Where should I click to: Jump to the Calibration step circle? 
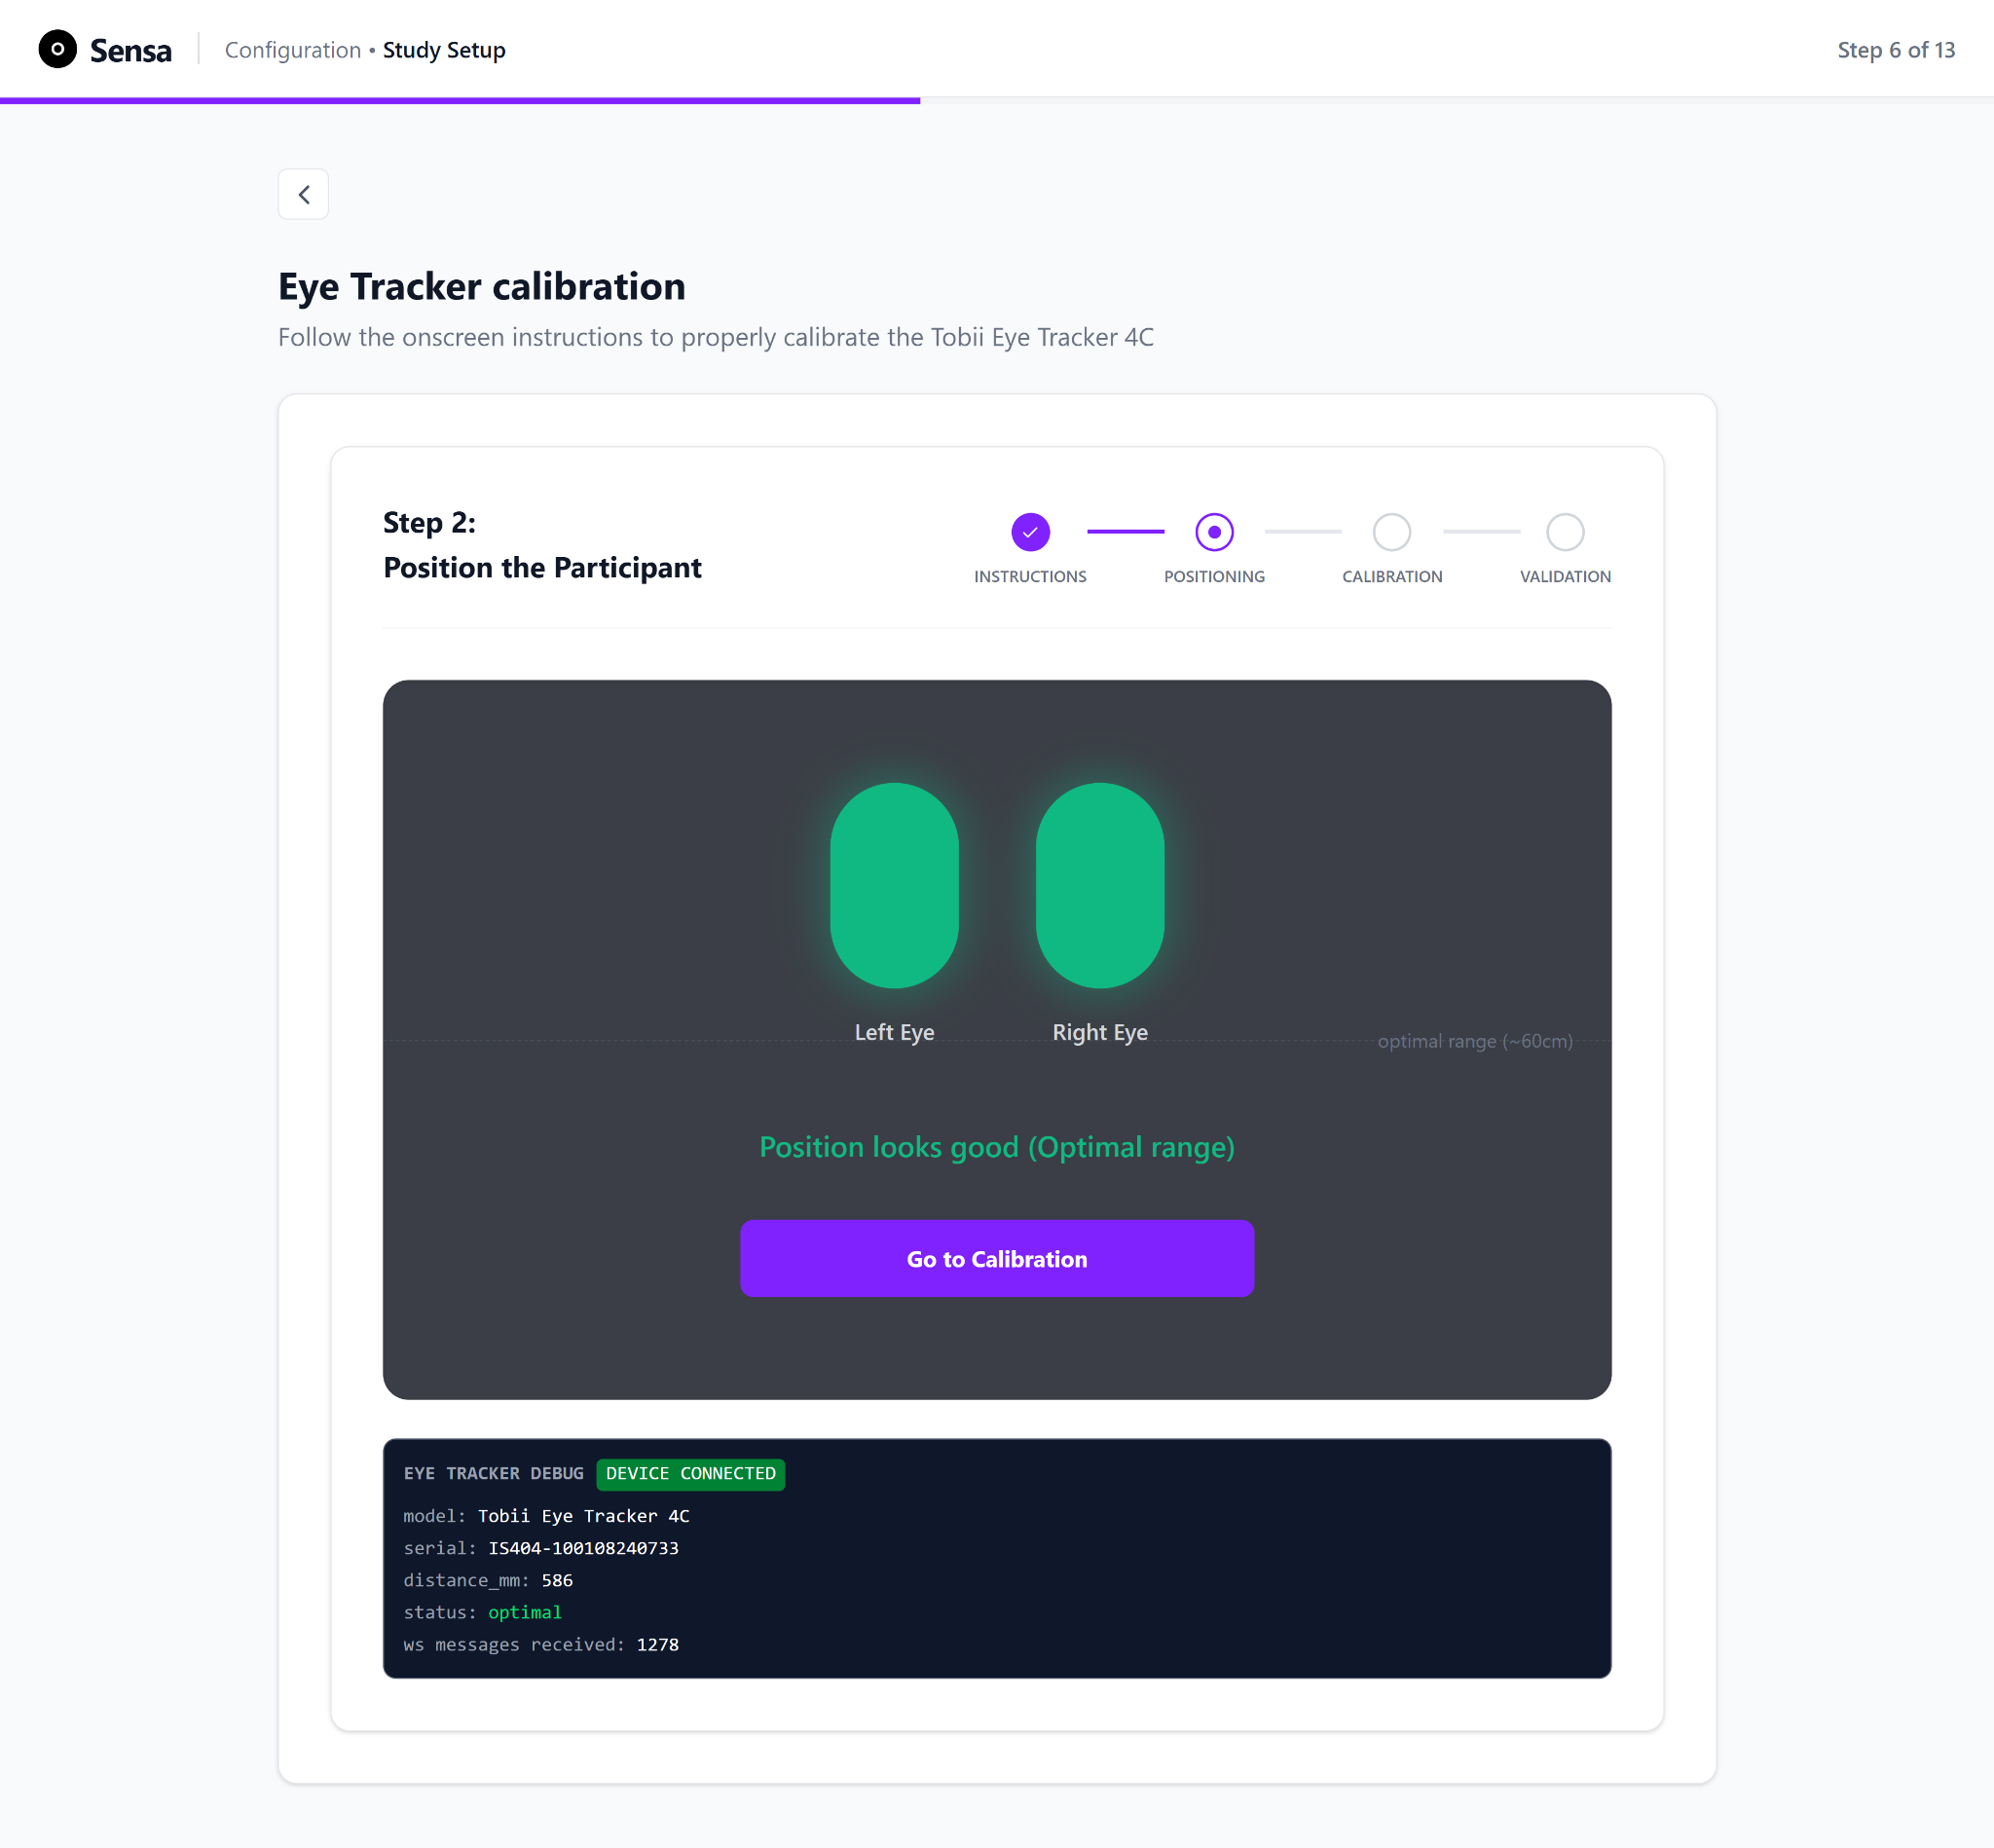pyautogui.click(x=1391, y=532)
